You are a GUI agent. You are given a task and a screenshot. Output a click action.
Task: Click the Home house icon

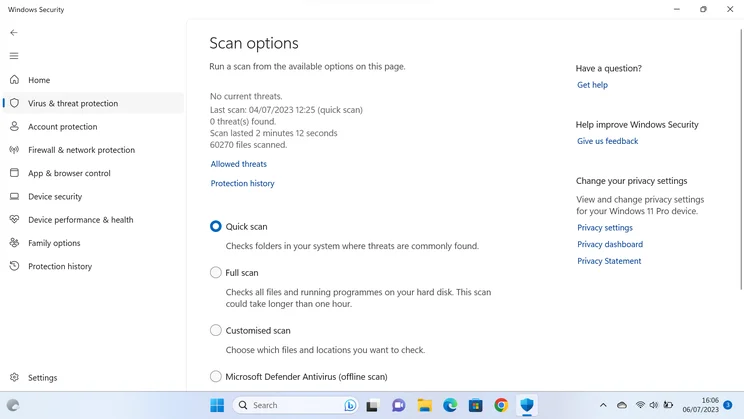(x=14, y=80)
